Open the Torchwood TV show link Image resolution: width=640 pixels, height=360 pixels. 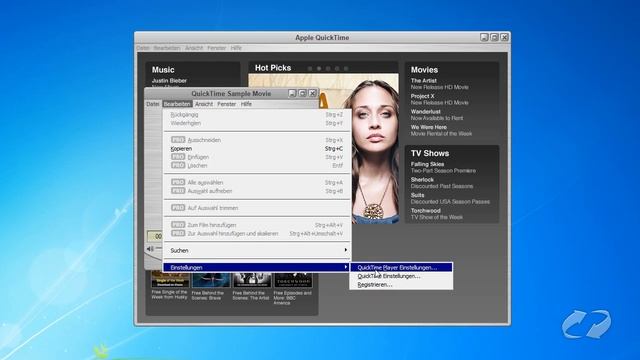pos(426,211)
